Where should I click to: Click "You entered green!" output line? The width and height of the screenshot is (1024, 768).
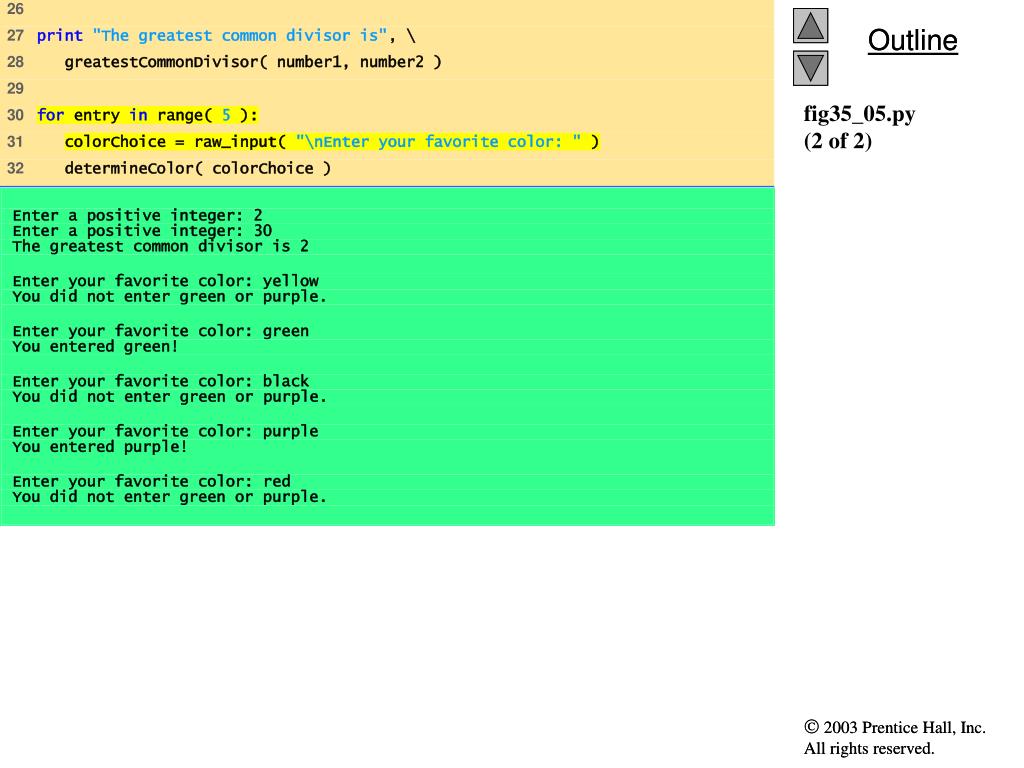tap(95, 347)
